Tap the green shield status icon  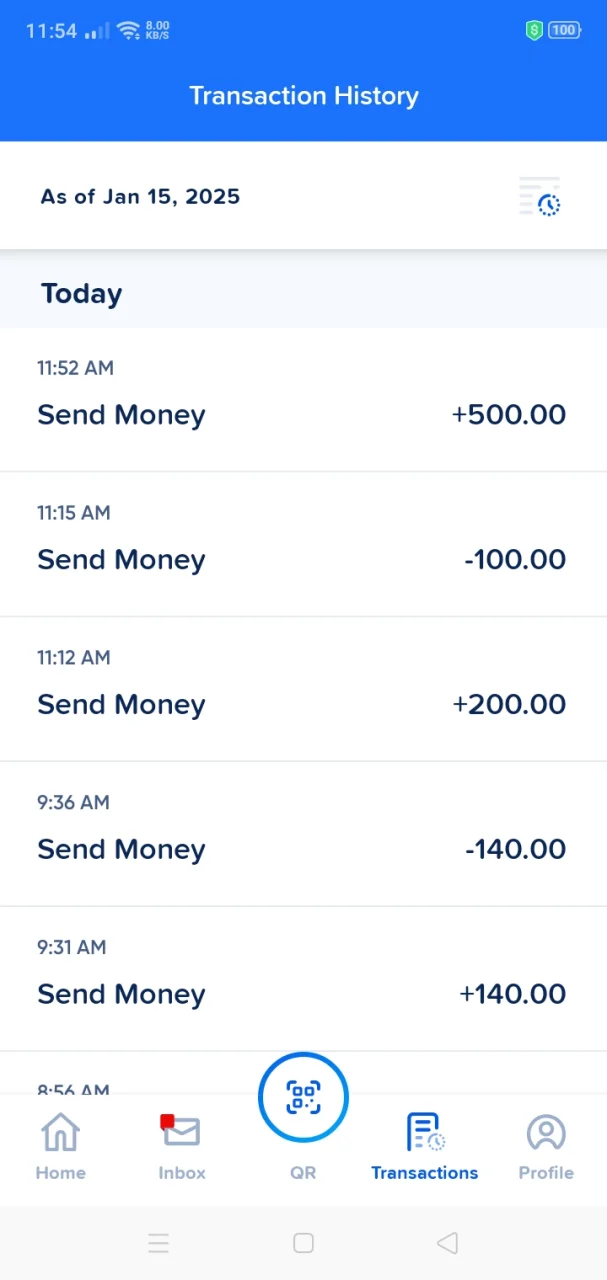tap(534, 31)
